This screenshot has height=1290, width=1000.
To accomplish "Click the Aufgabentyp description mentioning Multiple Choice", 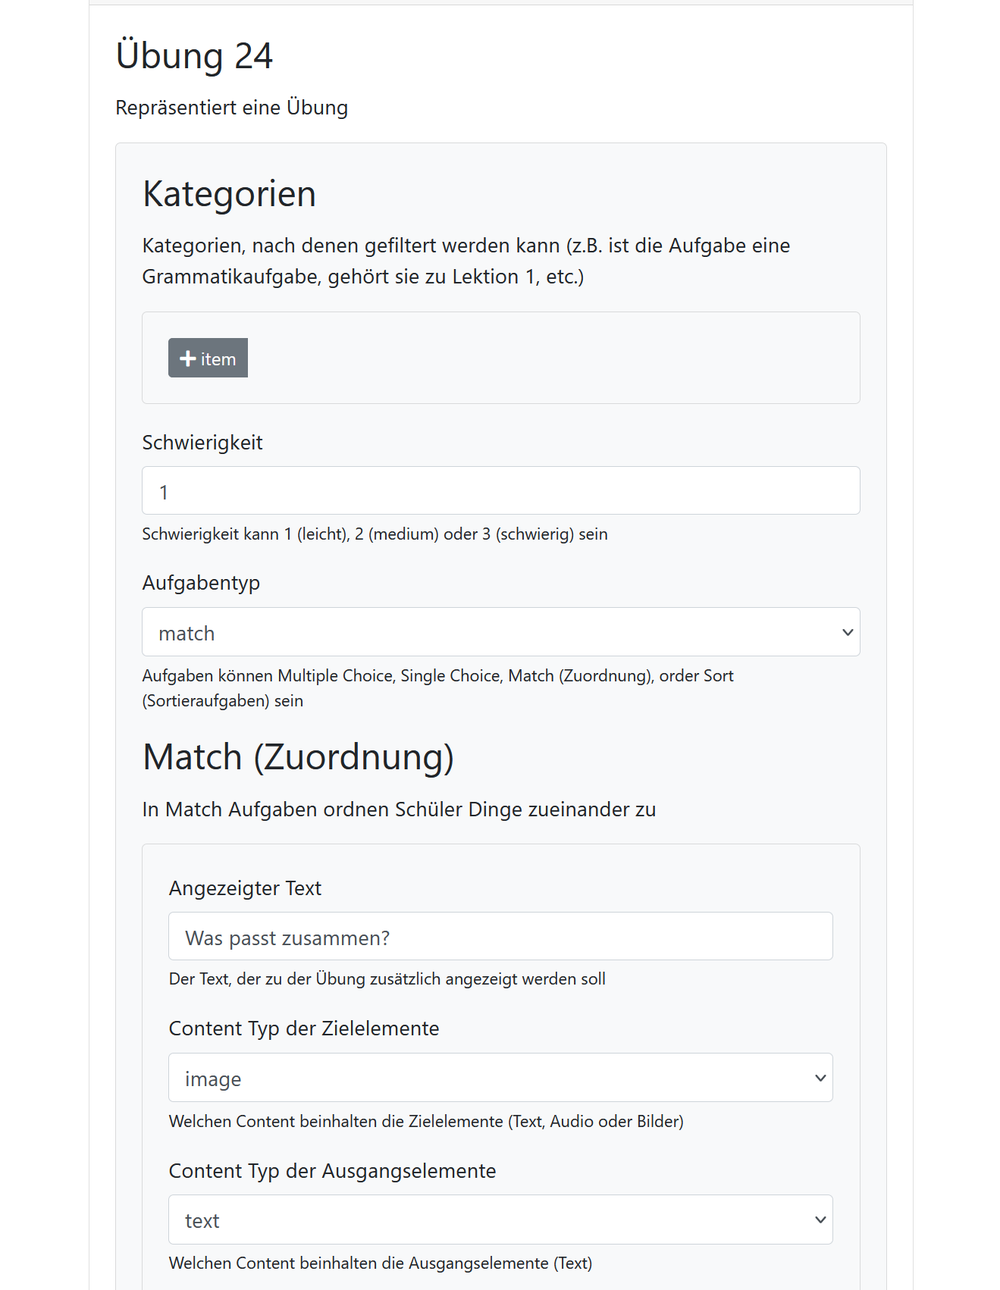I will click(x=438, y=688).
